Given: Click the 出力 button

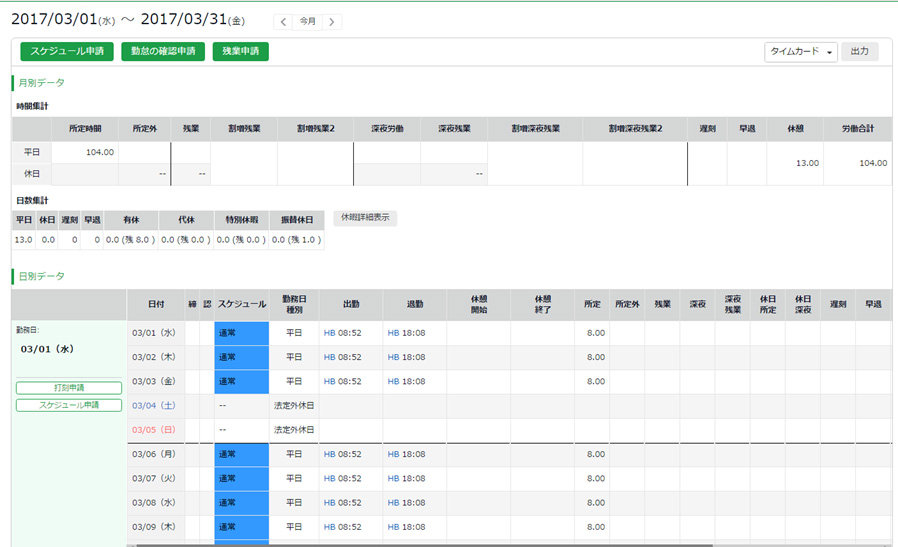Looking at the screenshot, I should pyautogui.click(x=860, y=52).
